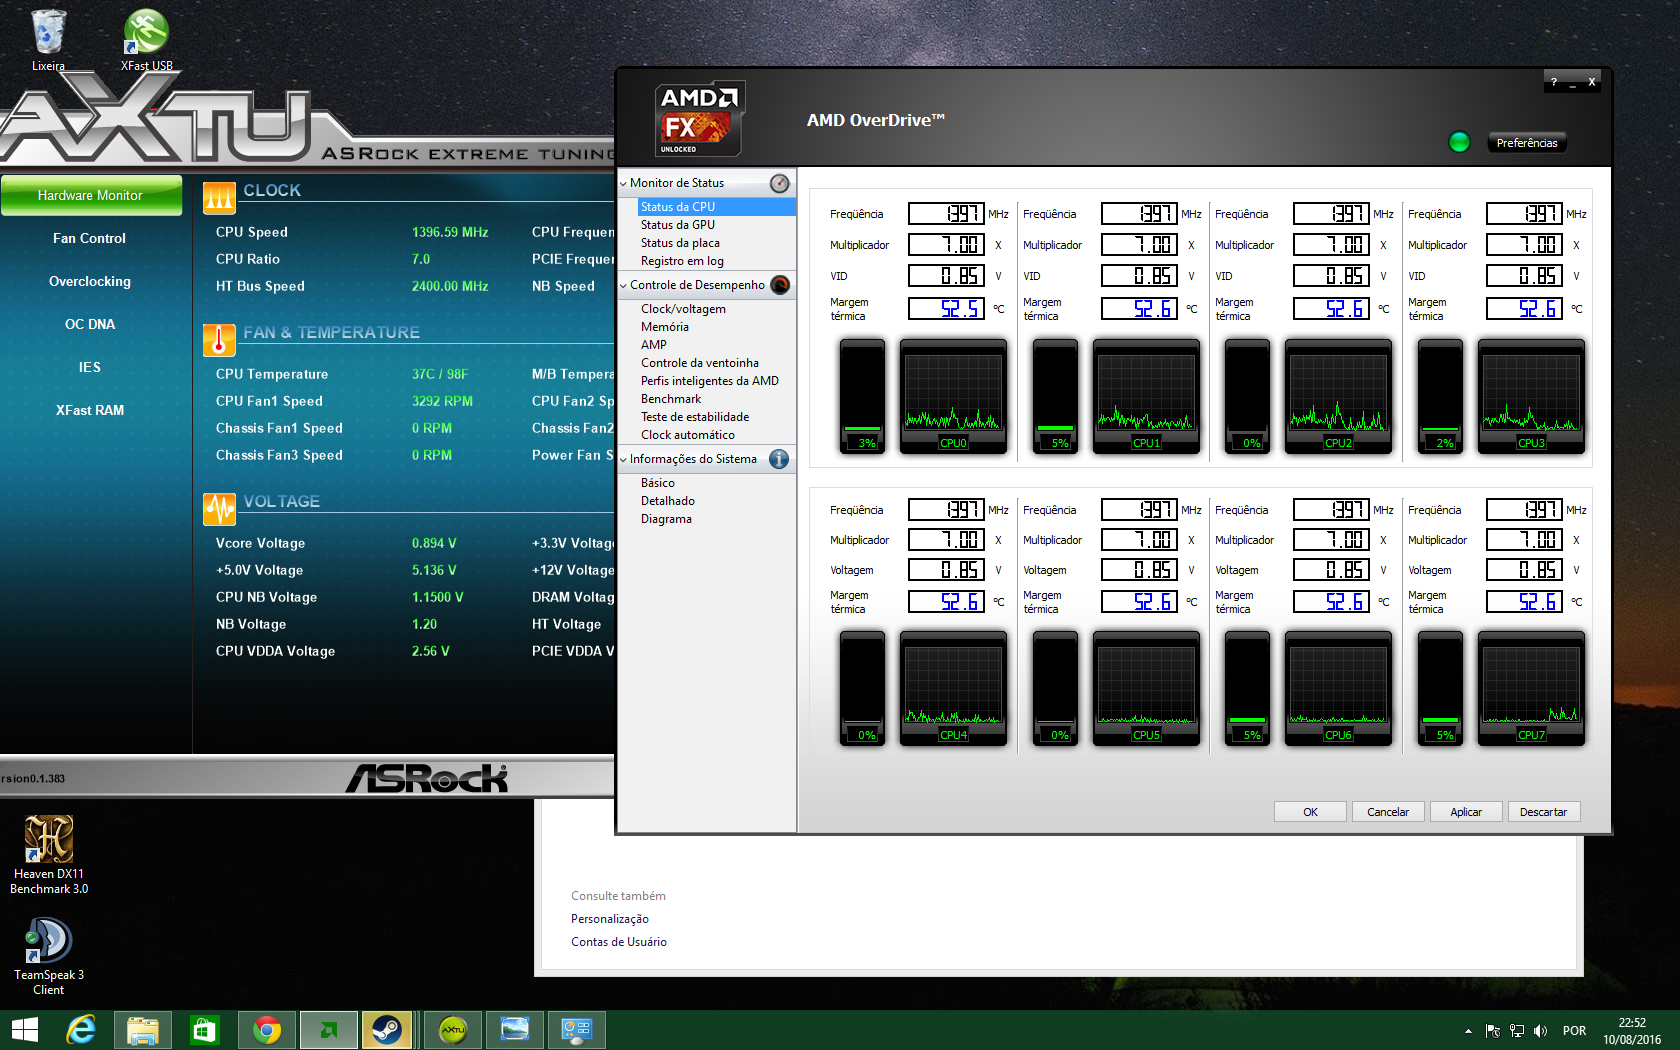This screenshot has width=1680, height=1050.
Task: Launch Internet Explorer from the taskbar
Action: pyautogui.click(x=80, y=1030)
